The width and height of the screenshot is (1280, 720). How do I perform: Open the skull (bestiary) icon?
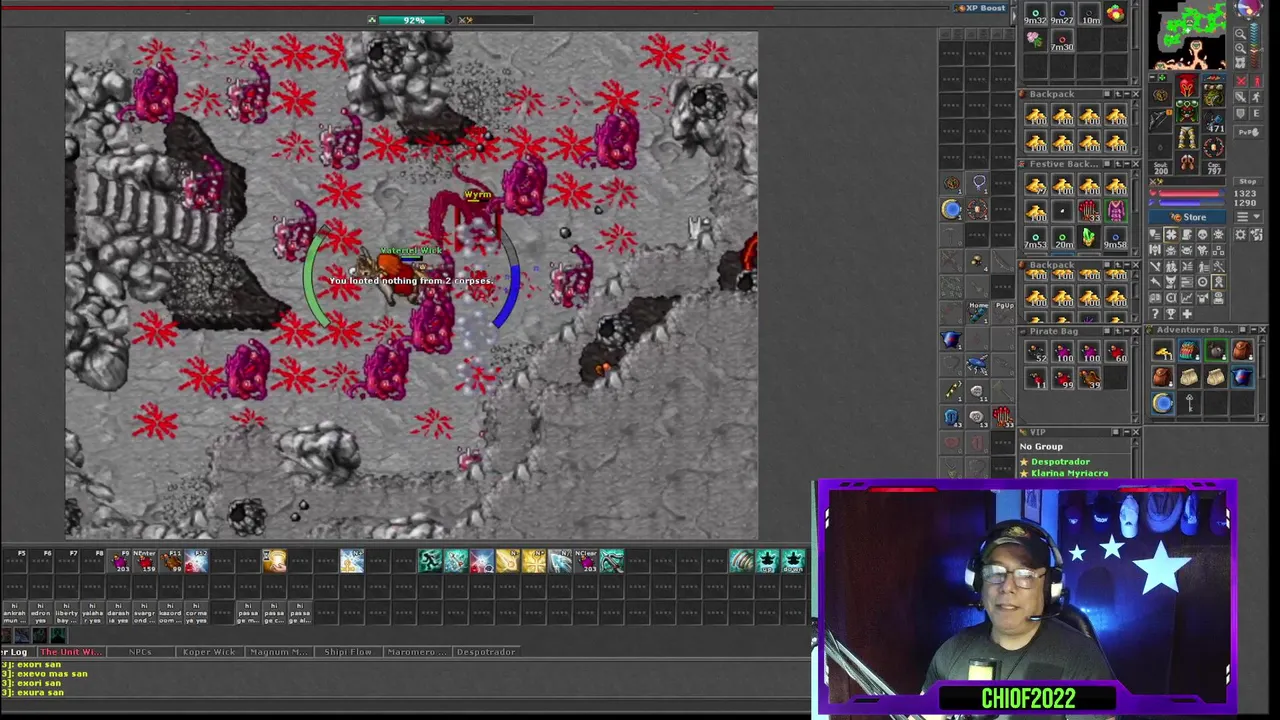(1202, 235)
